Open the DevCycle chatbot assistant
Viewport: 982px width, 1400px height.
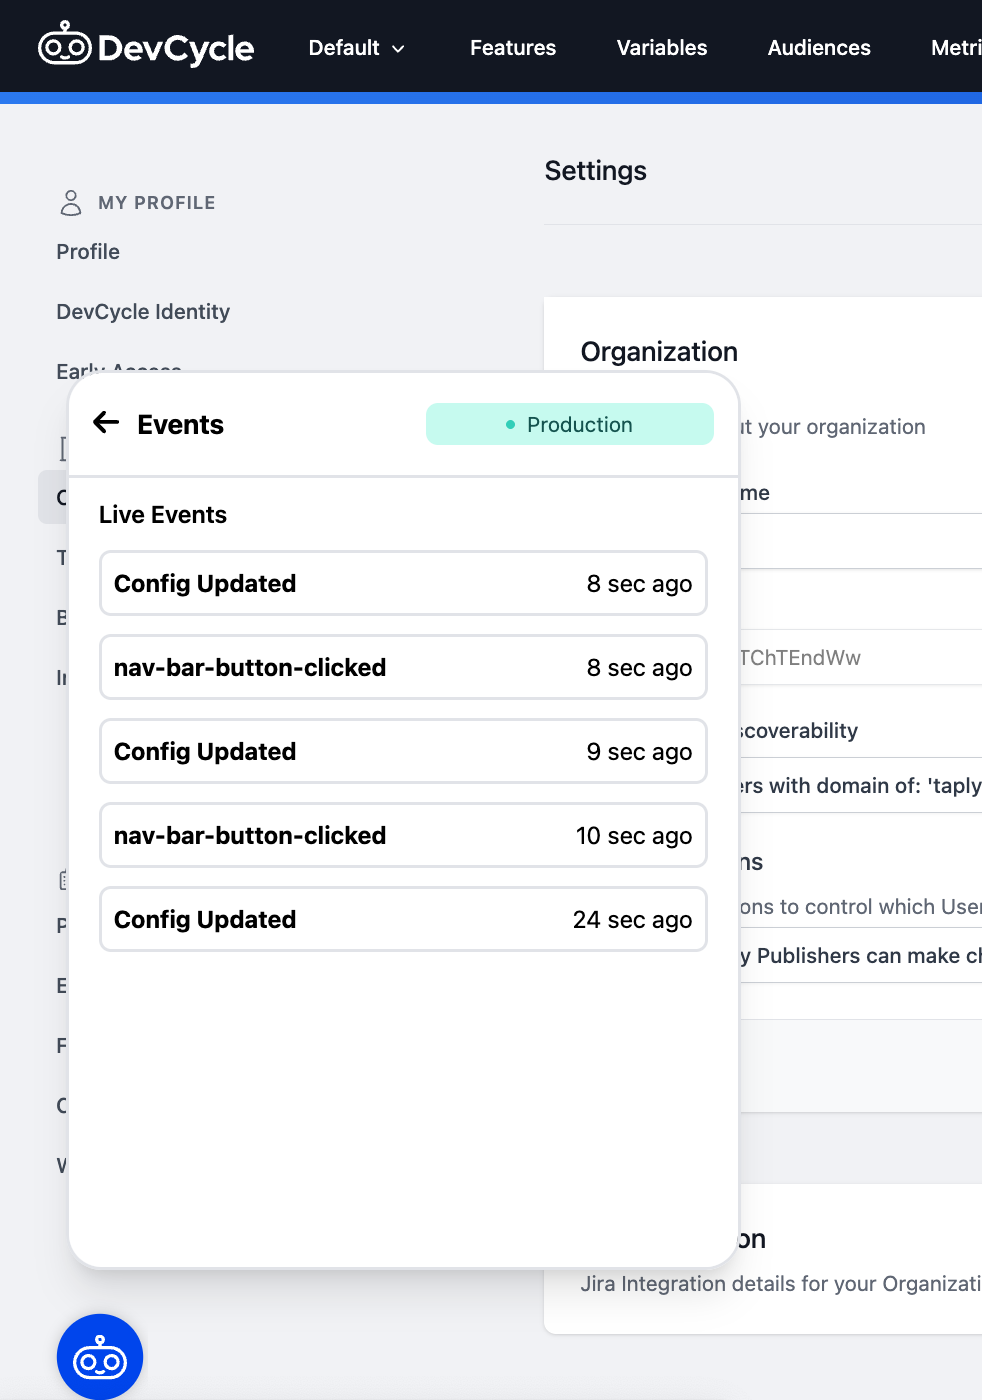coord(100,1357)
